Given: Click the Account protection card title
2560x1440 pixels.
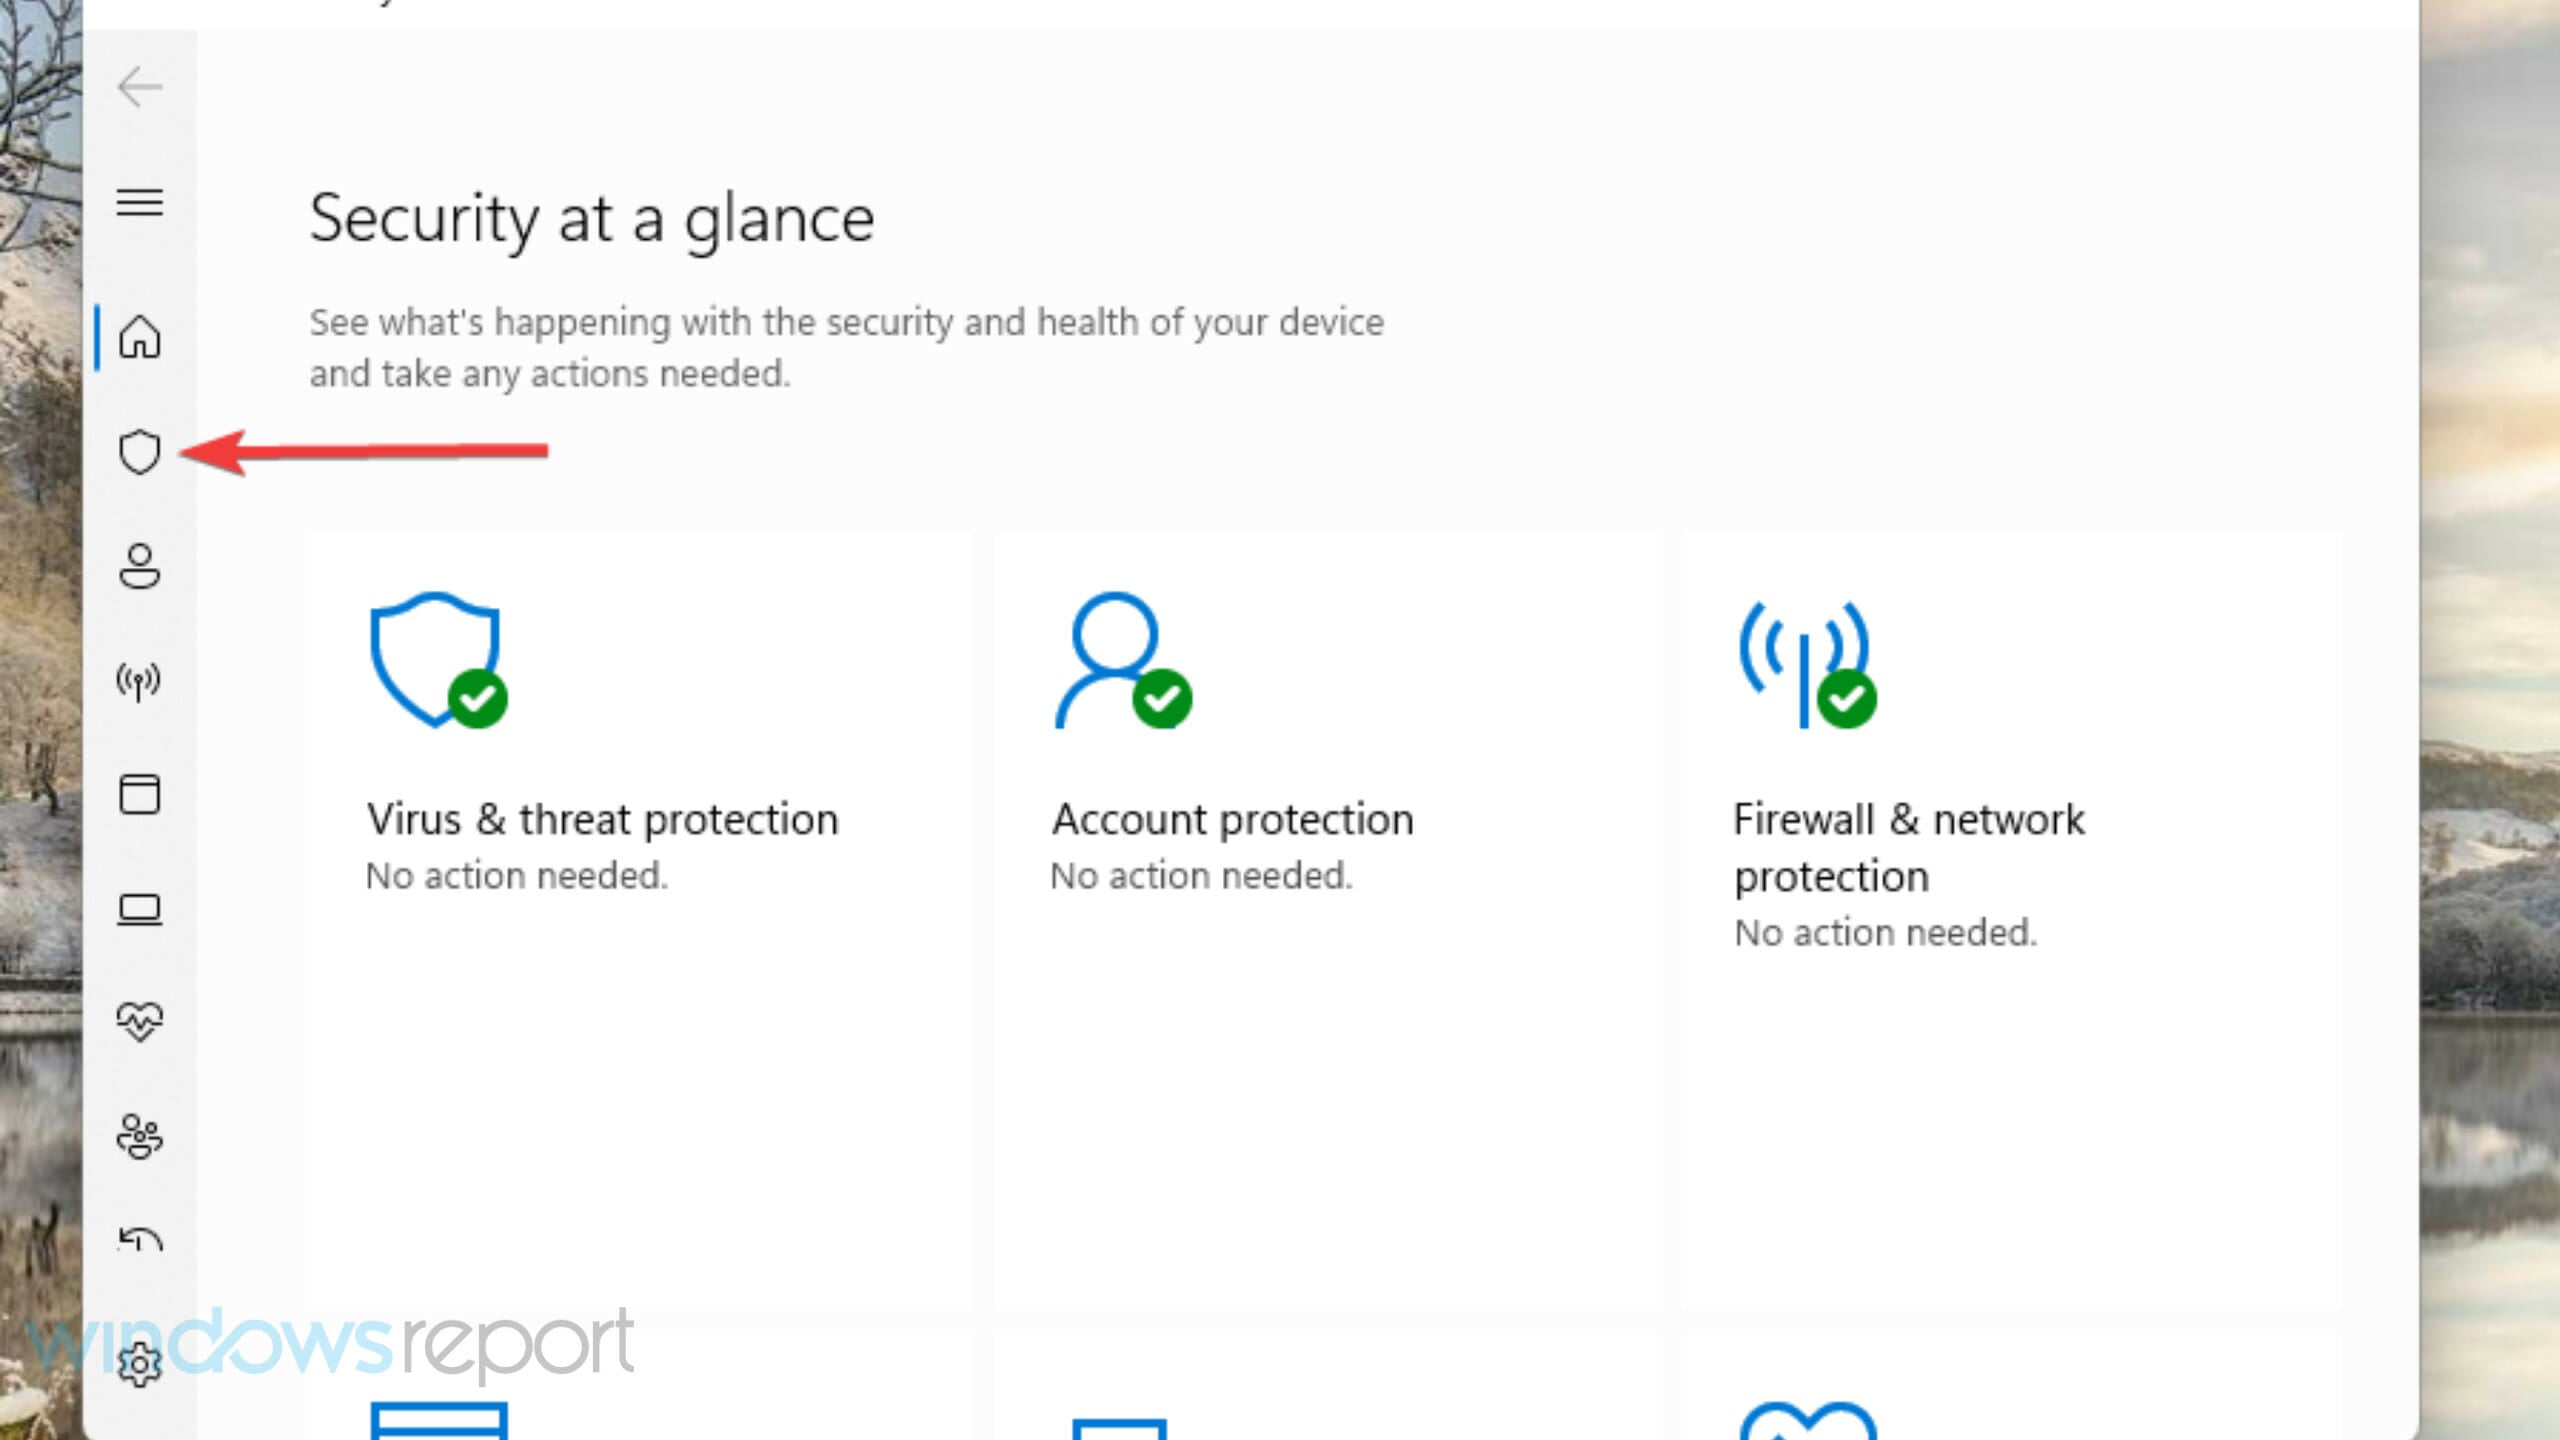Looking at the screenshot, I should [1232, 820].
